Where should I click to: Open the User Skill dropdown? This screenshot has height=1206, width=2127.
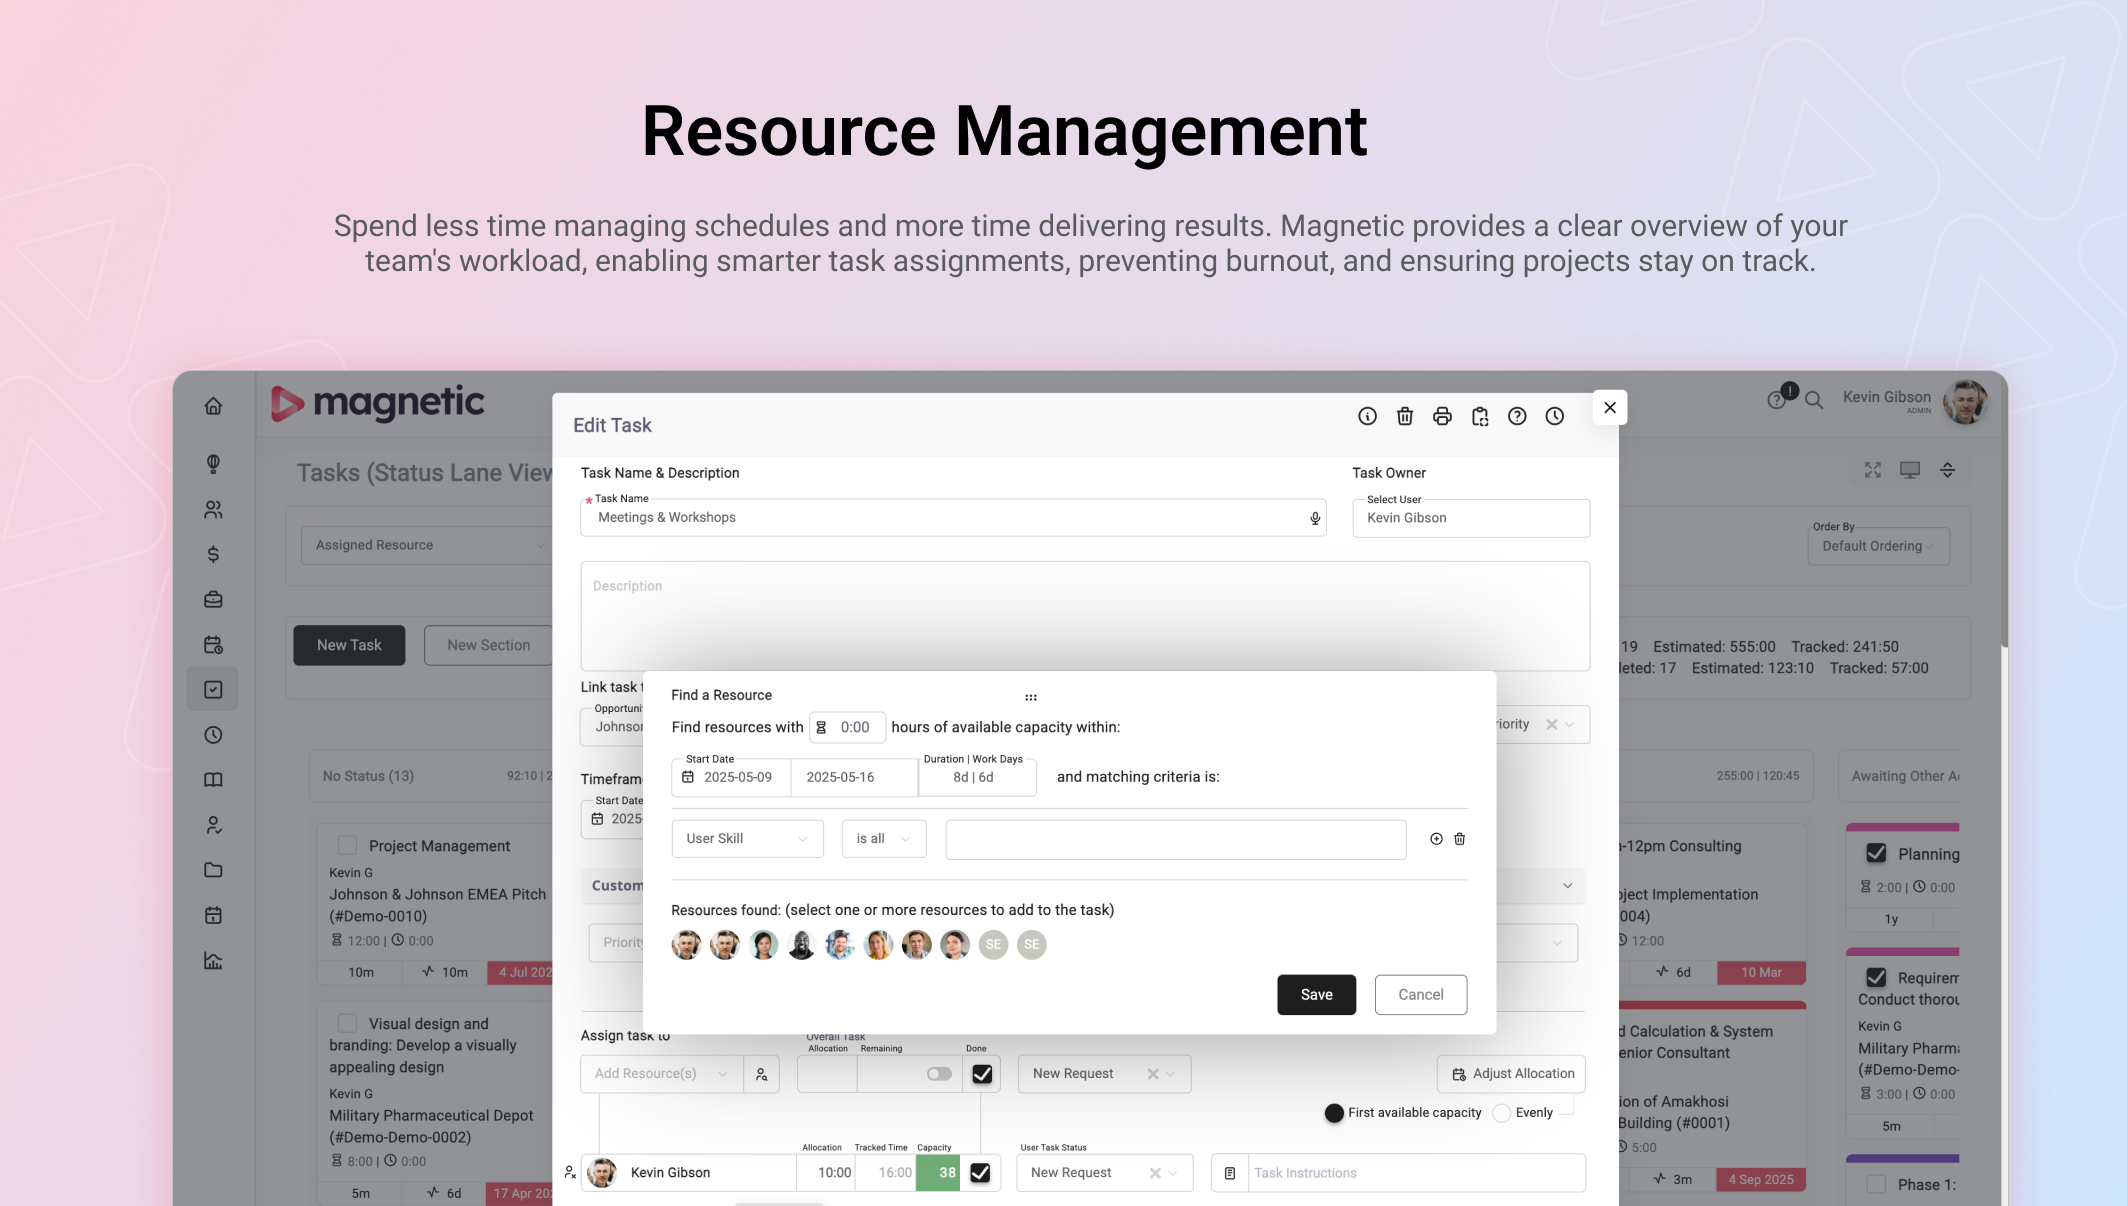(x=747, y=839)
